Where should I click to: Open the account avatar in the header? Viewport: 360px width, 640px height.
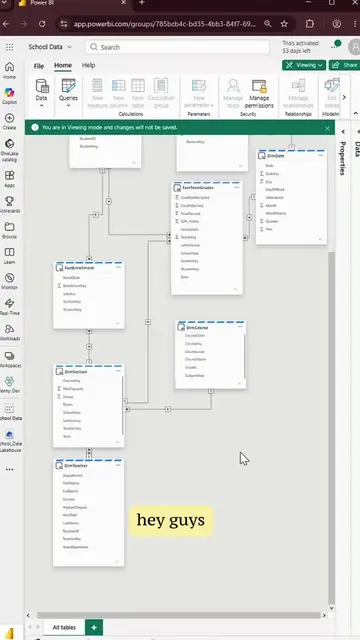(354, 47)
